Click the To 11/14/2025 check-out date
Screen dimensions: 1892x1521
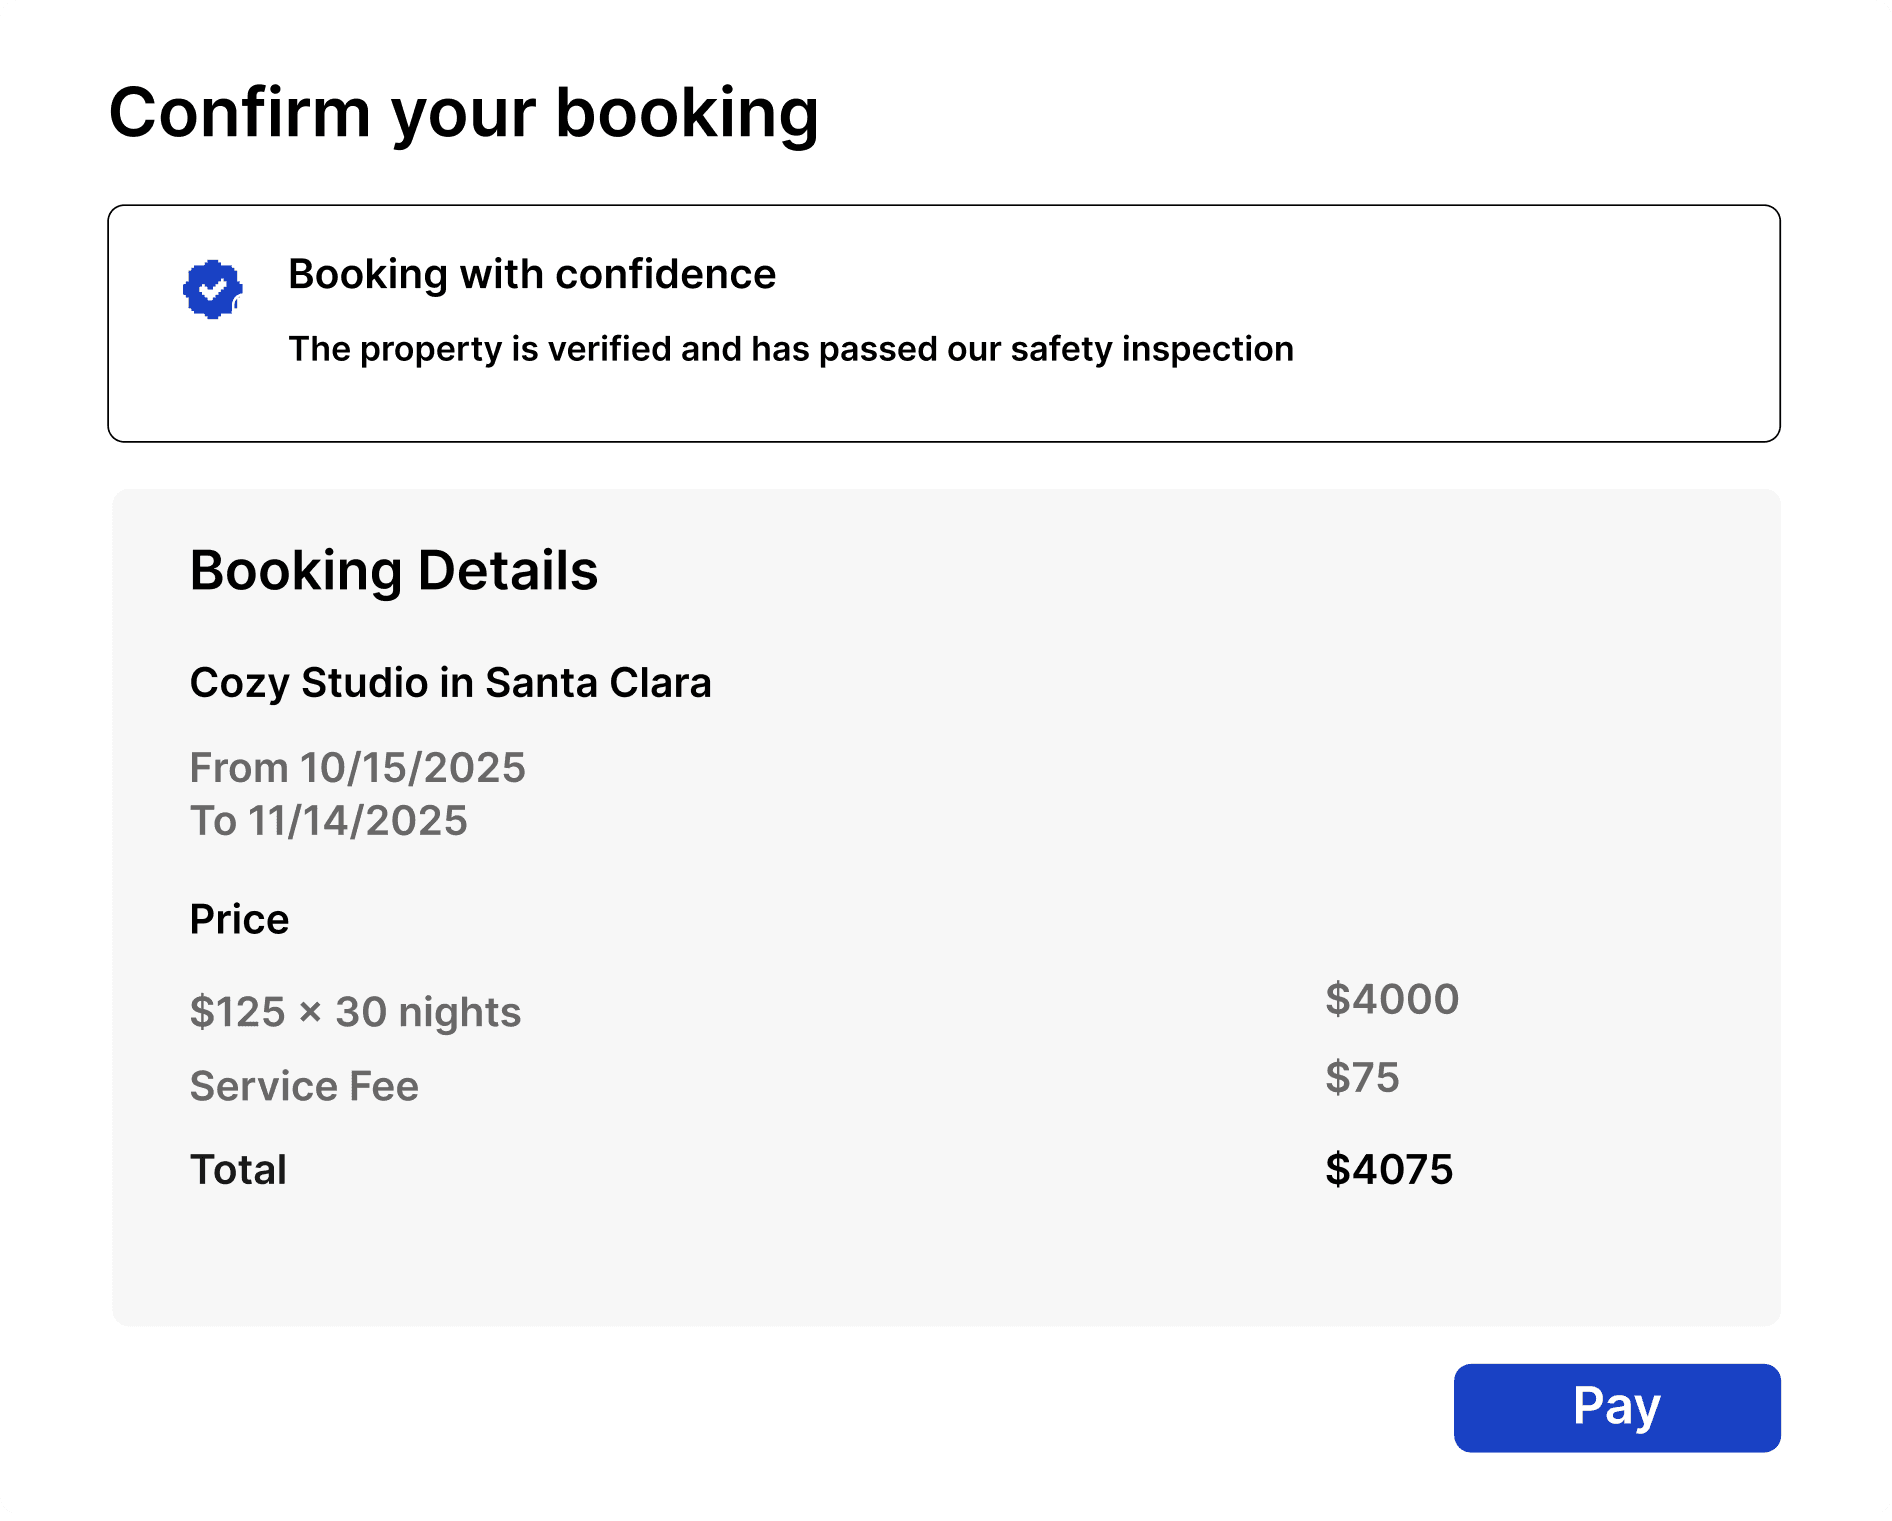coord(328,821)
